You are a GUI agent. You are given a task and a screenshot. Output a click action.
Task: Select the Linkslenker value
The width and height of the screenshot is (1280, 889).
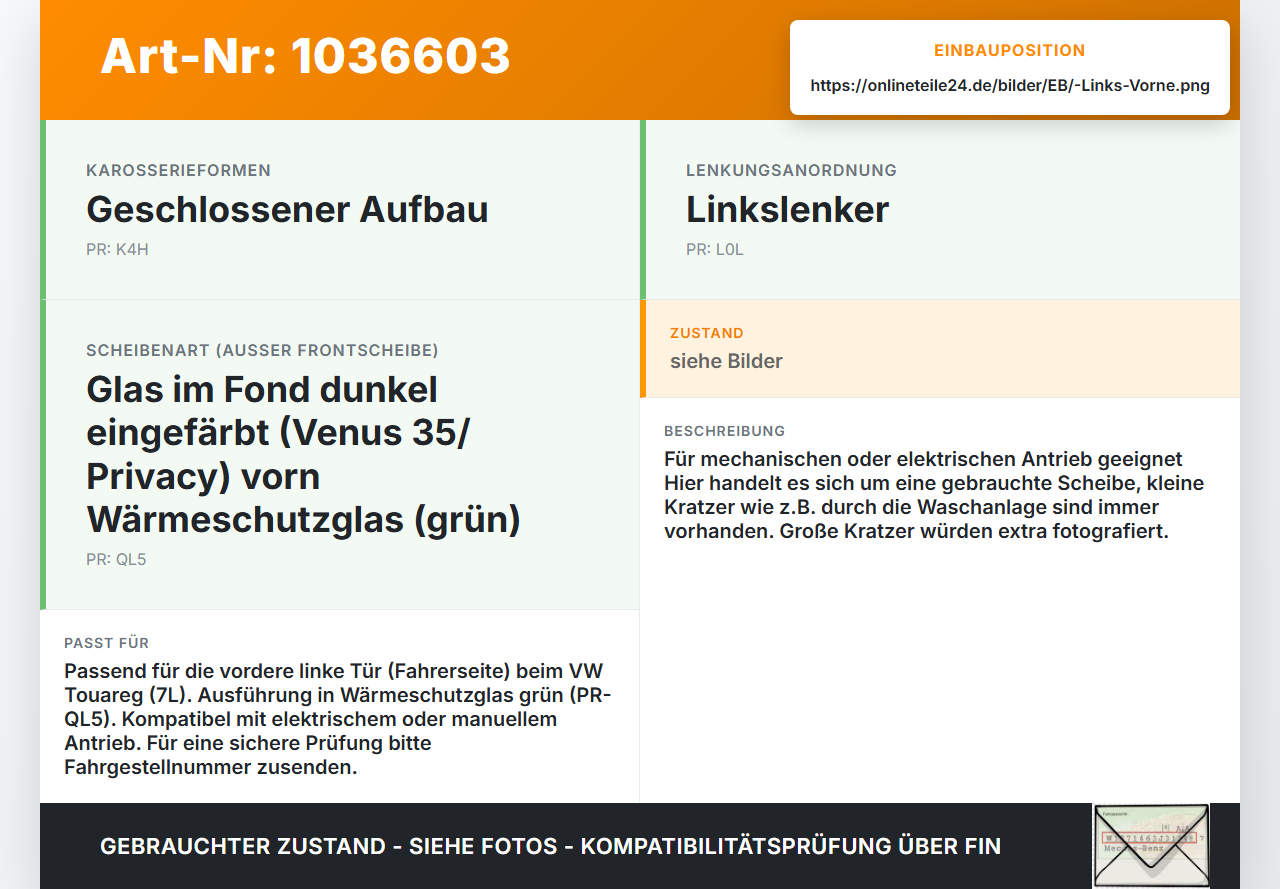(x=787, y=210)
